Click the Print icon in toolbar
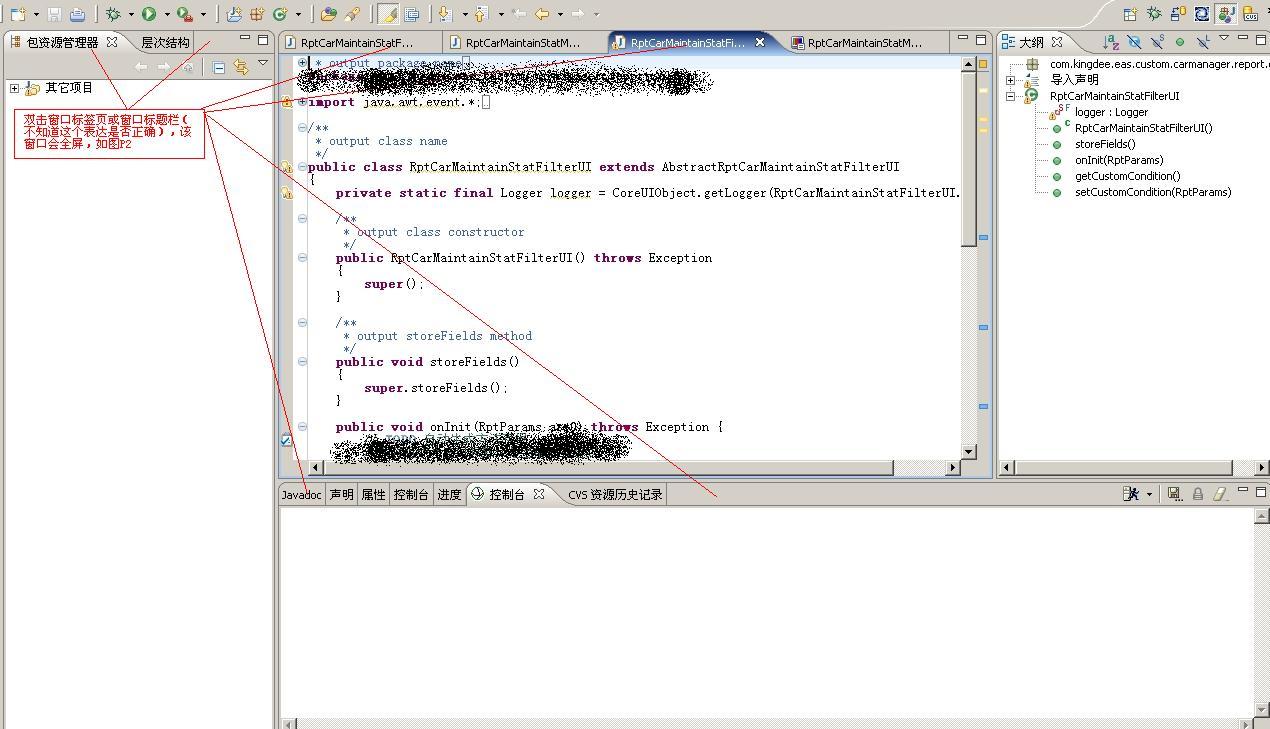The height and width of the screenshot is (729, 1270). 77,14
